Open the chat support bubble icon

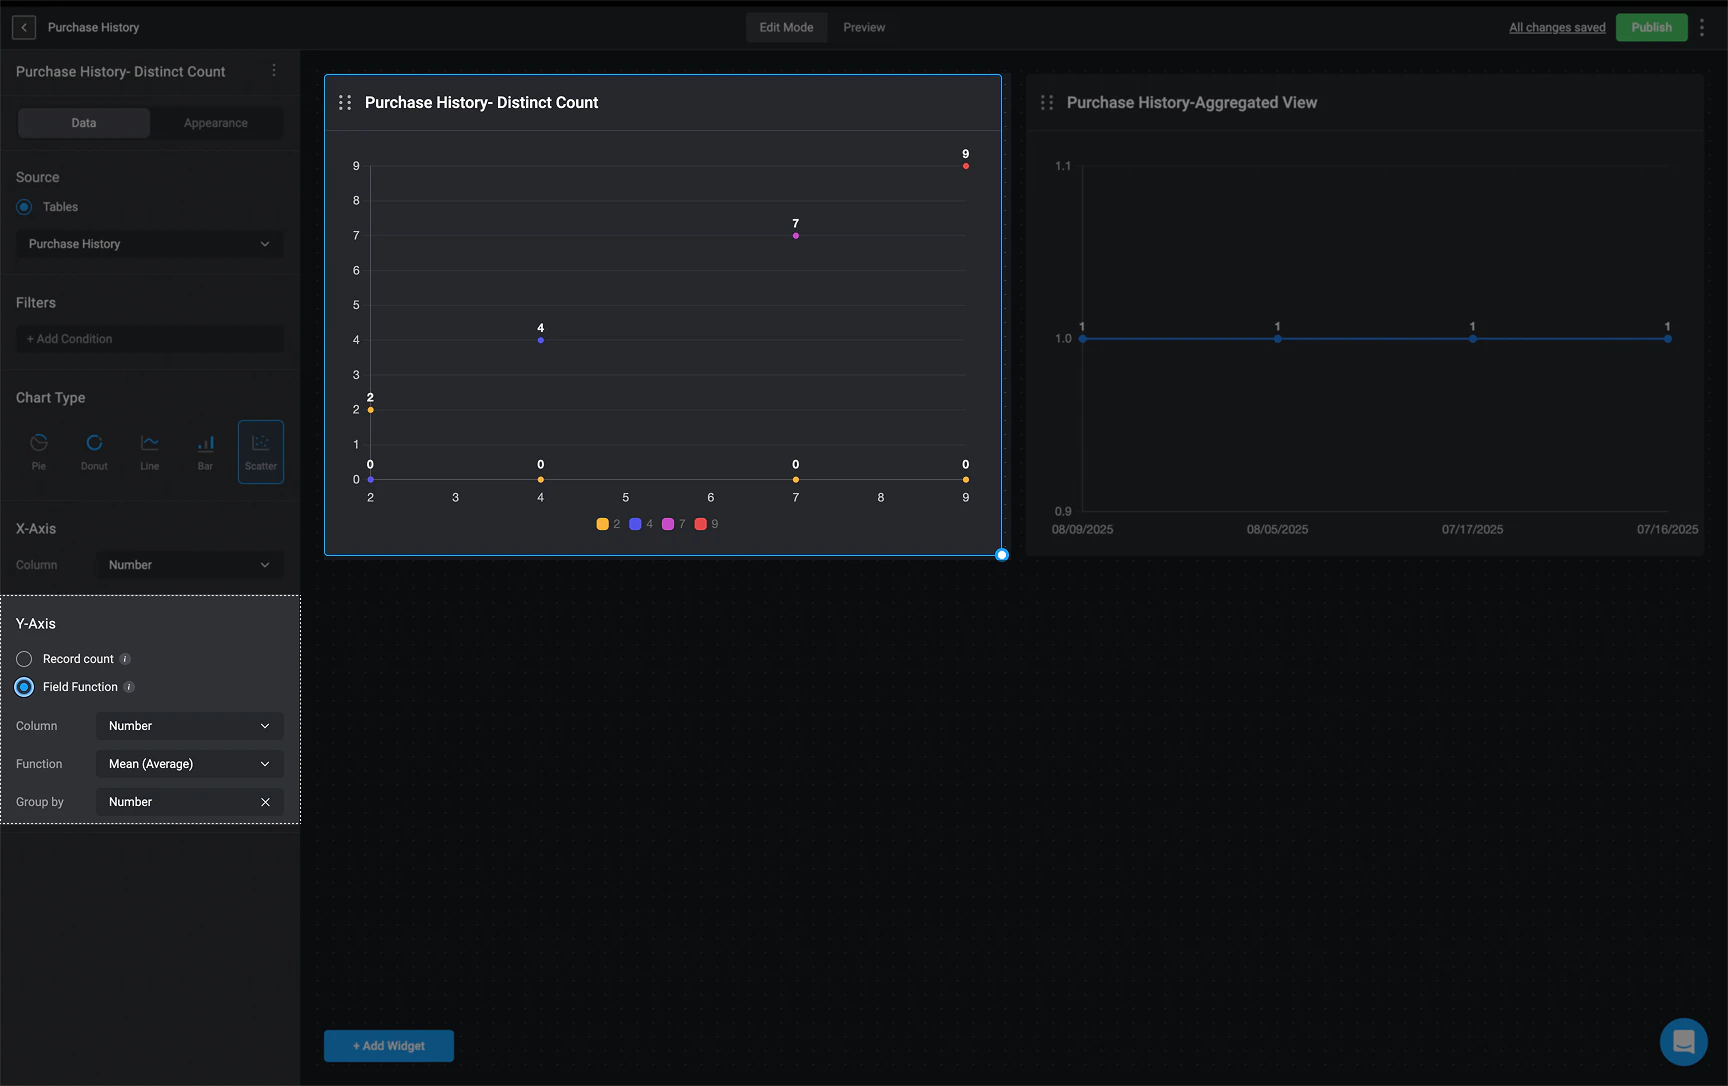tap(1684, 1042)
